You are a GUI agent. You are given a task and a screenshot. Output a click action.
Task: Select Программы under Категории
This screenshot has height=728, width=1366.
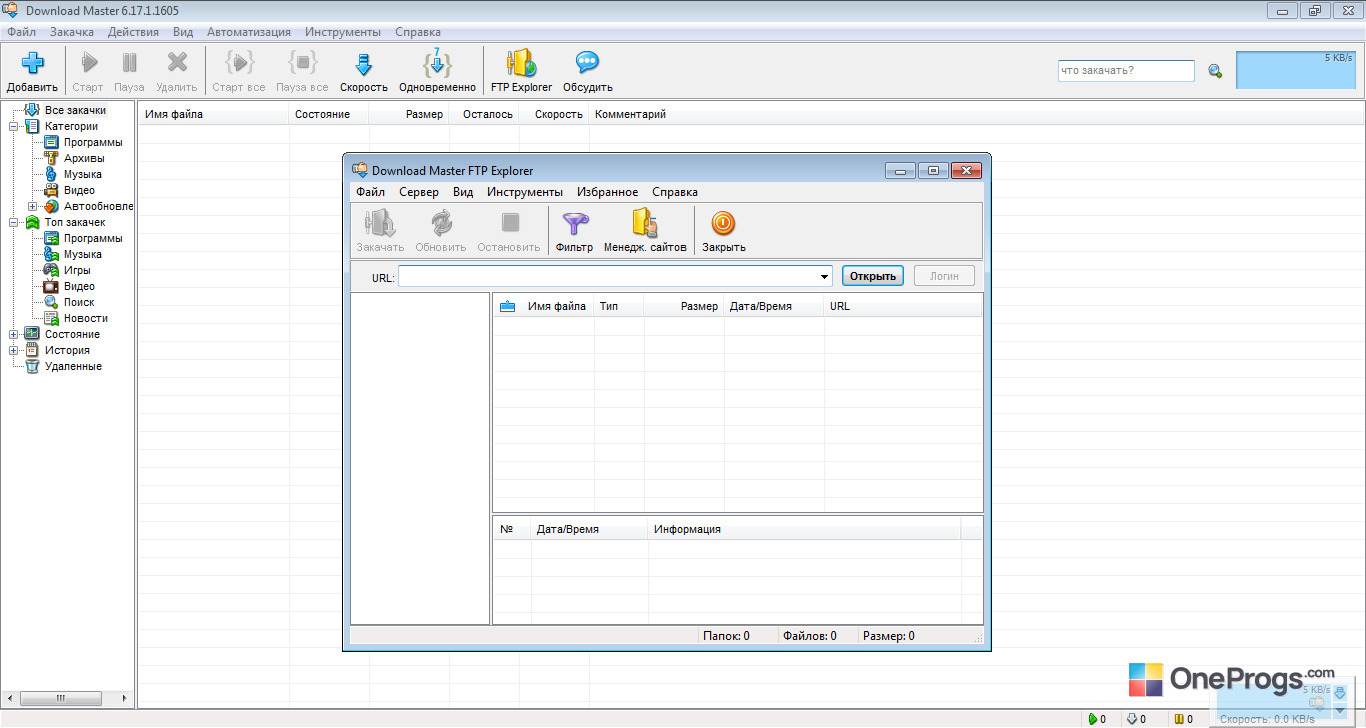93,142
